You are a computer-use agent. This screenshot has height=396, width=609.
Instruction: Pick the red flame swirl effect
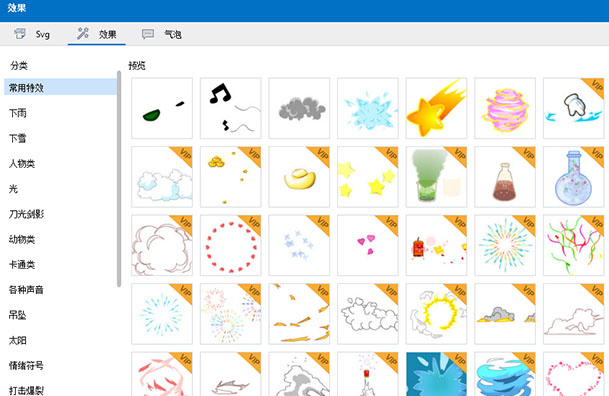162,374
